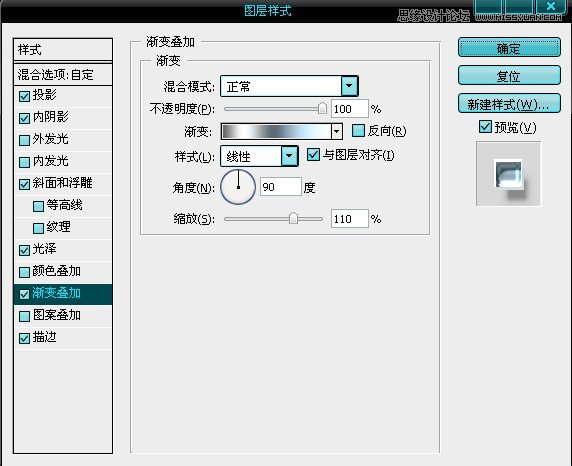Open the 投影 settings row
Viewport: 572px width, 466px height.
[x=63, y=96]
